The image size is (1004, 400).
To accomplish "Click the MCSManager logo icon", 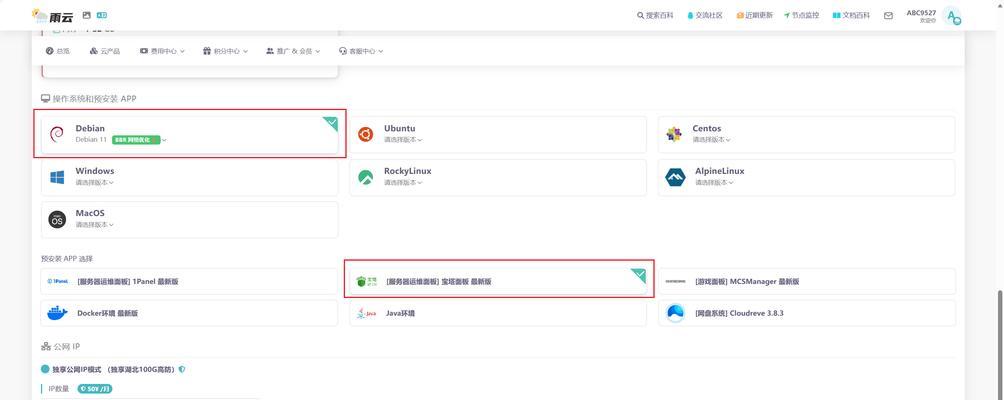I will pyautogui.click(x=676, y=282).
